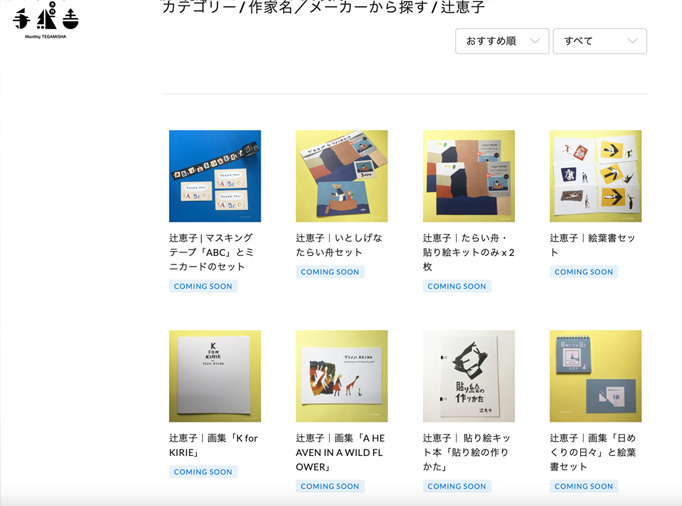Screen dimensions: 682x506
Task: Open the おすすめ順 sort dropdown
Action: pyautogui.click(x=501, y=41)
